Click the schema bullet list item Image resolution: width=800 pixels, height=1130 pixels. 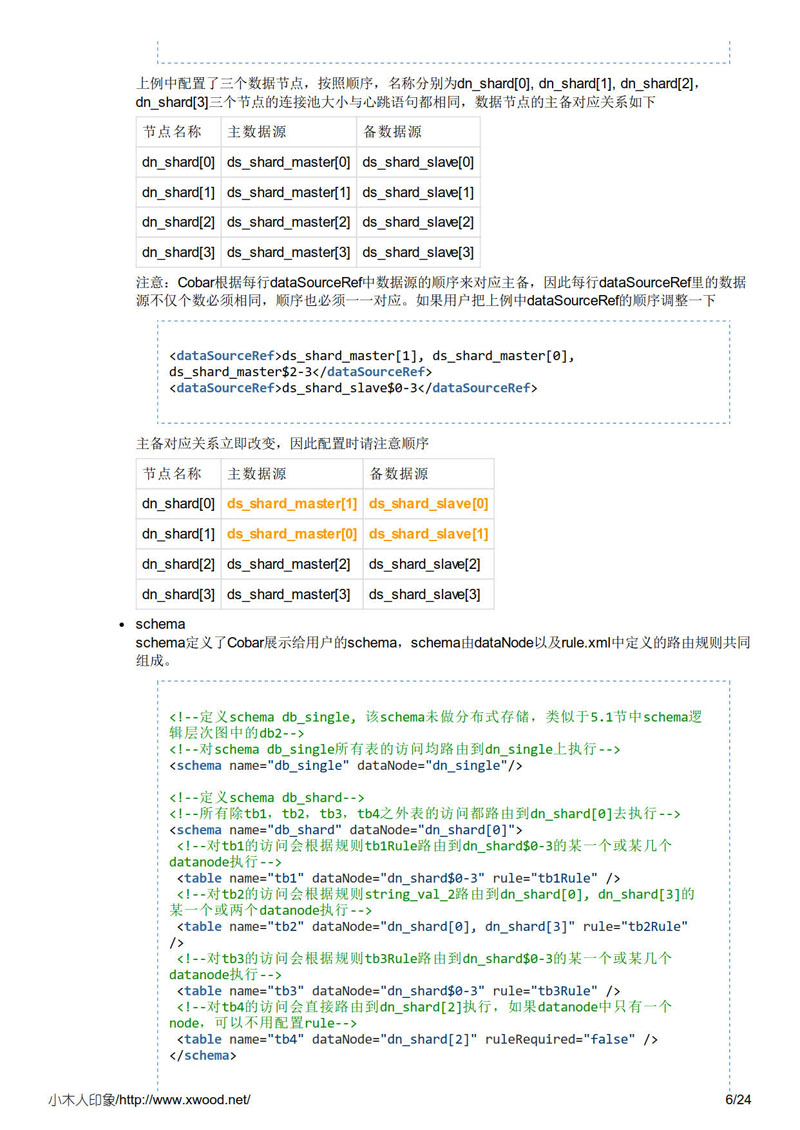click(160, 623)
